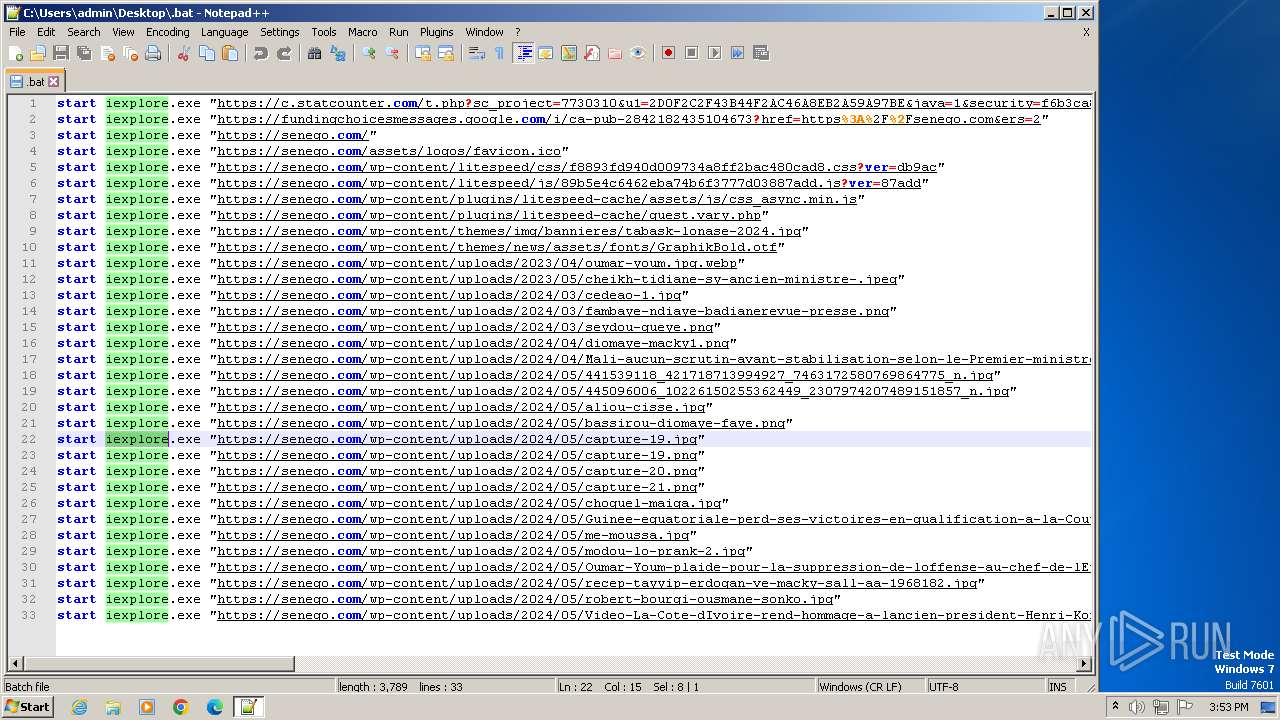Open the Window menu
This screenshot has width=1280, height=720.
click(484, 32)
